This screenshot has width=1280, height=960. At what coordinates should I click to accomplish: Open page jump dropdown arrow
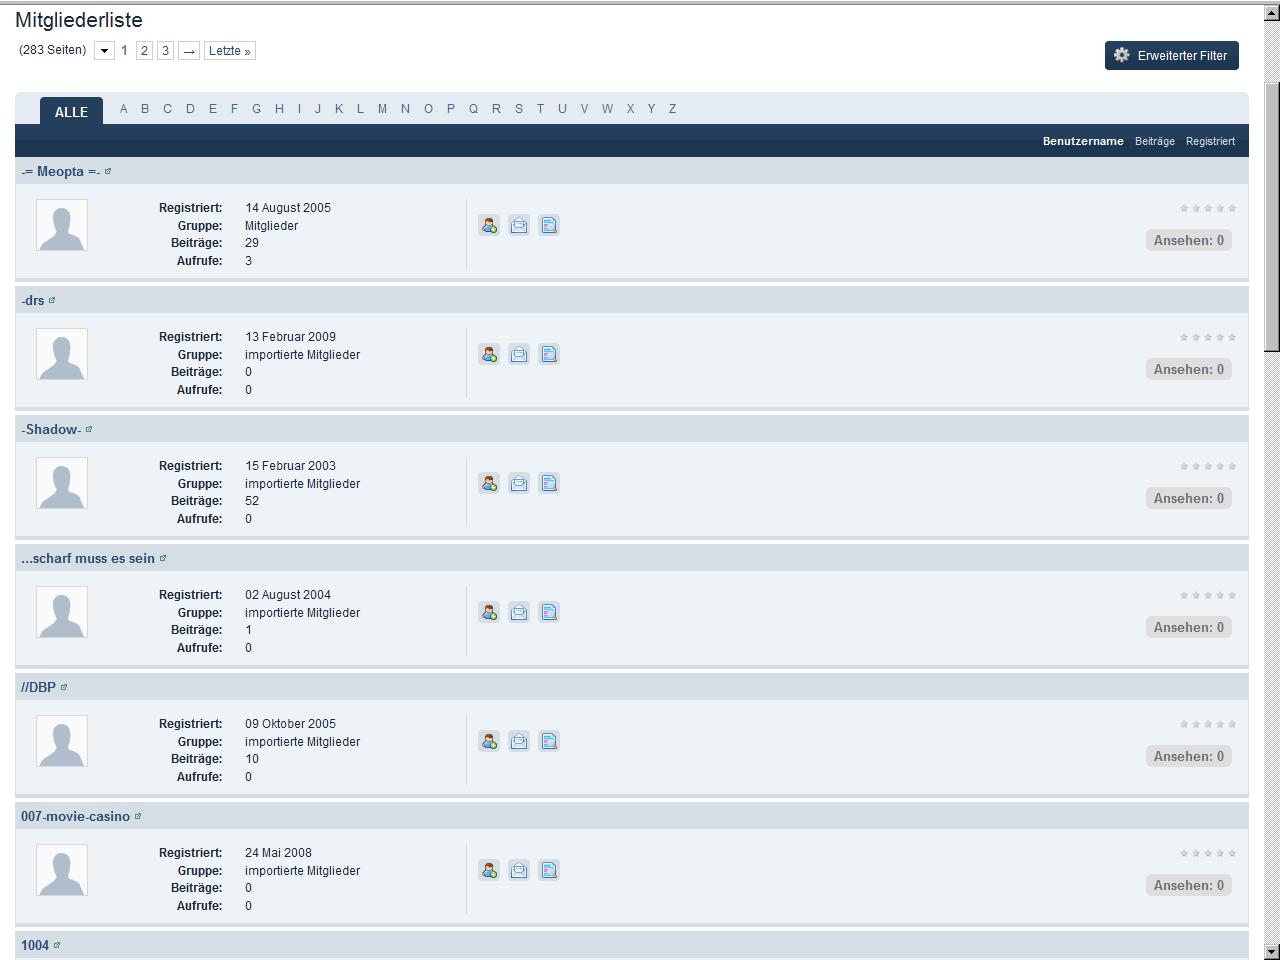[x=104, y=51]
